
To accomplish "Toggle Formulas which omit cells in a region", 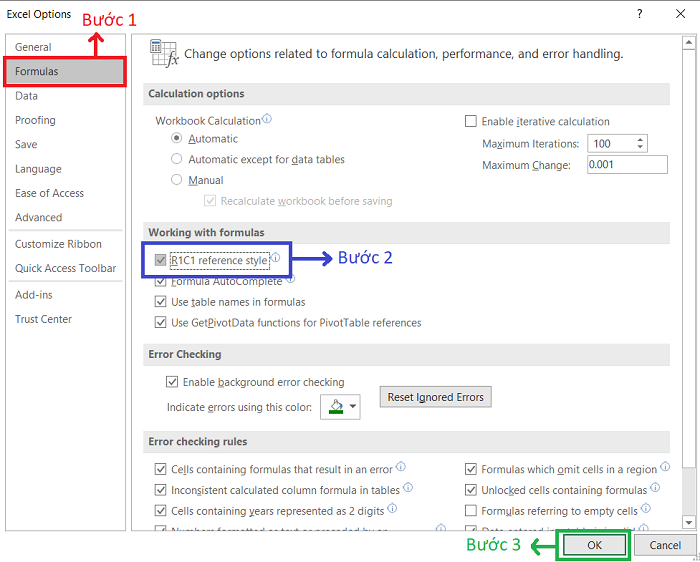I will [471, 469].
